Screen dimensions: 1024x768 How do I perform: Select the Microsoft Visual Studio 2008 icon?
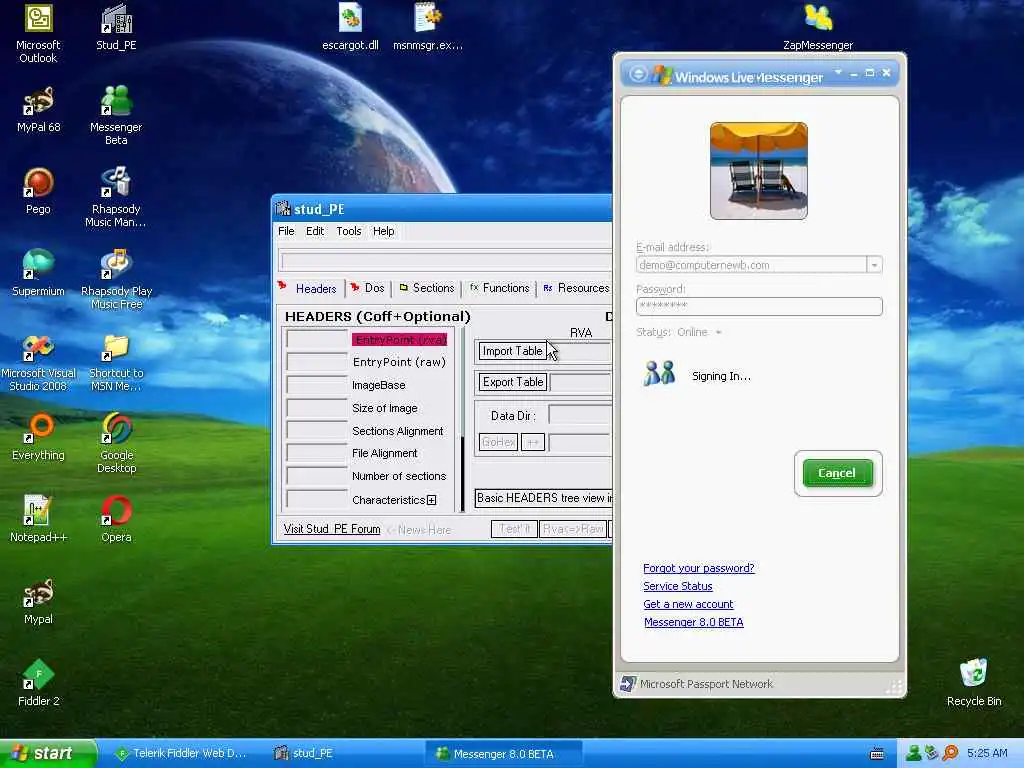tap(38, 362)
